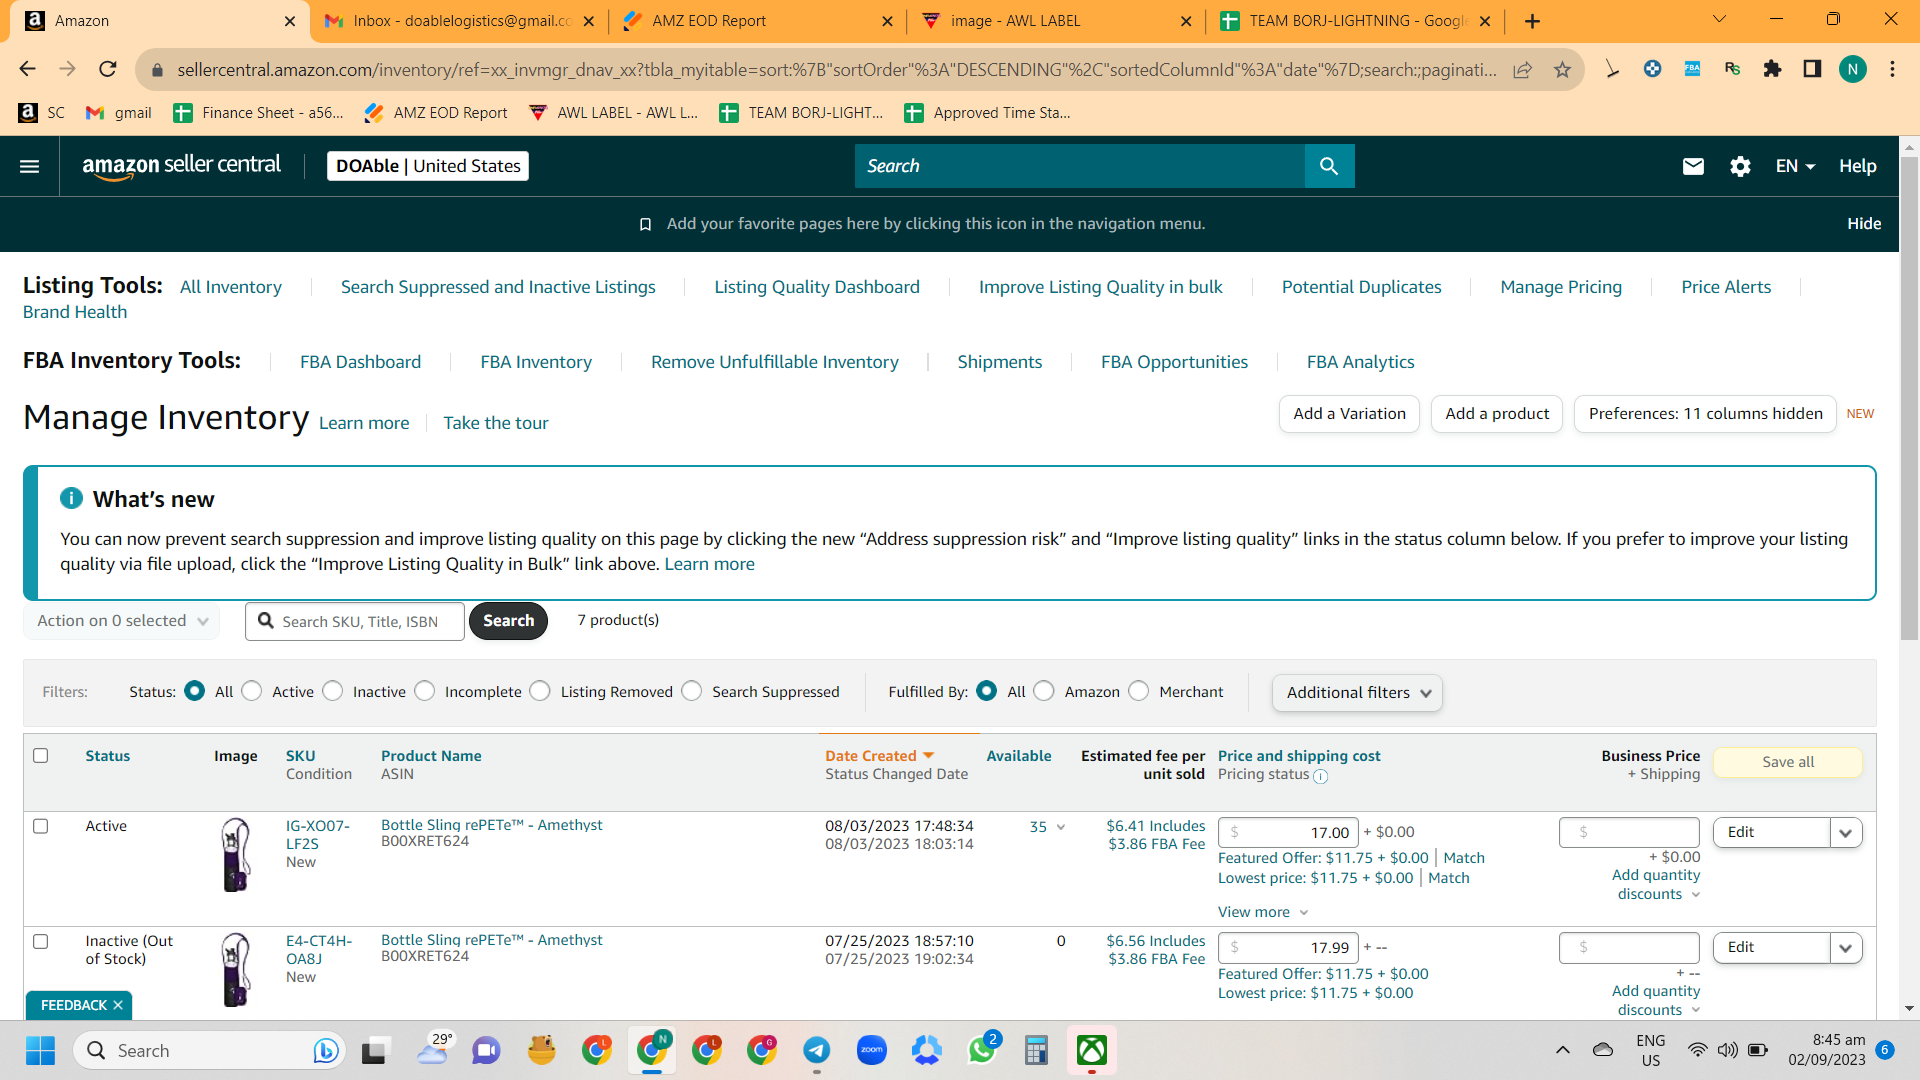Click the price field showing 17.00

coord(1289,833)
